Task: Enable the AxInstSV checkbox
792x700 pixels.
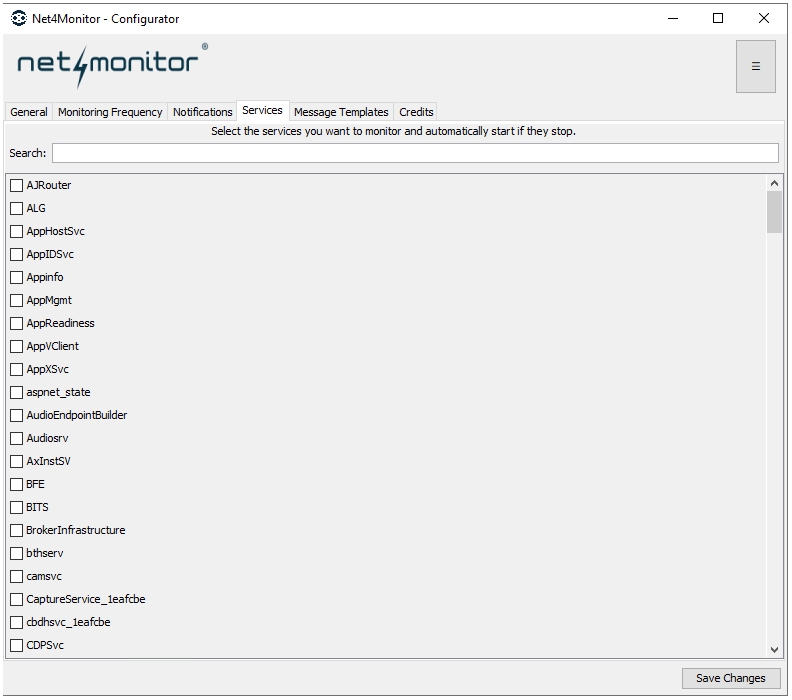Action: pos(17,461)
